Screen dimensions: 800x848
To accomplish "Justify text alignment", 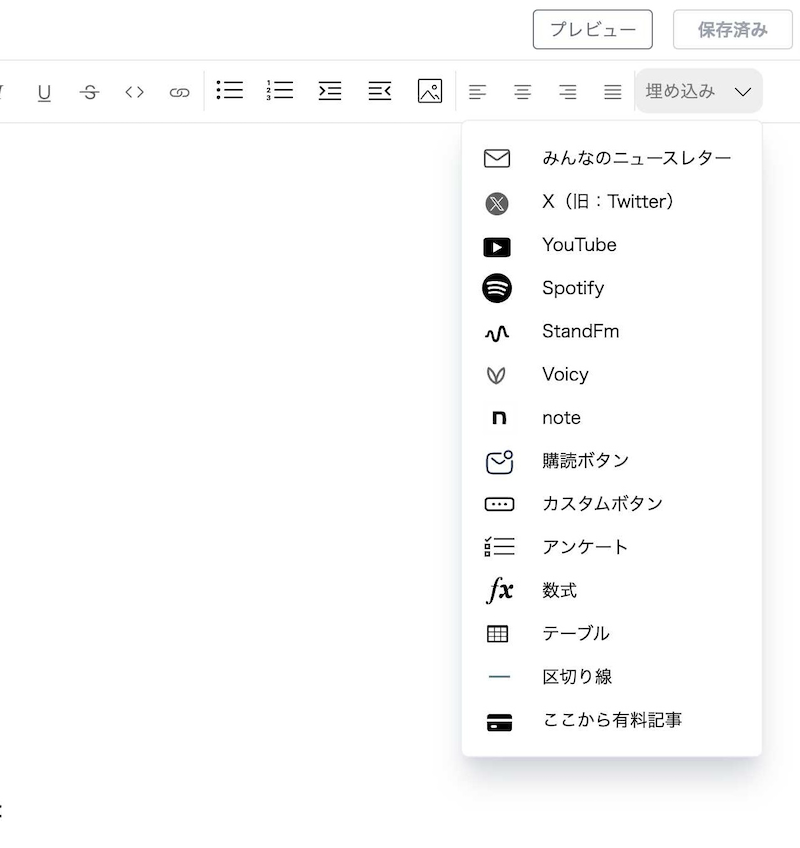I will pyautogui.click(x=613, y=92).
